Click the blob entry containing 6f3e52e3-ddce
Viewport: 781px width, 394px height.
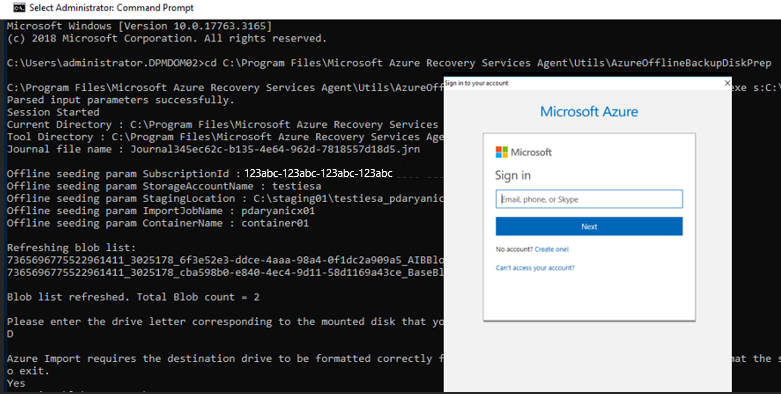tap(225, 260)
